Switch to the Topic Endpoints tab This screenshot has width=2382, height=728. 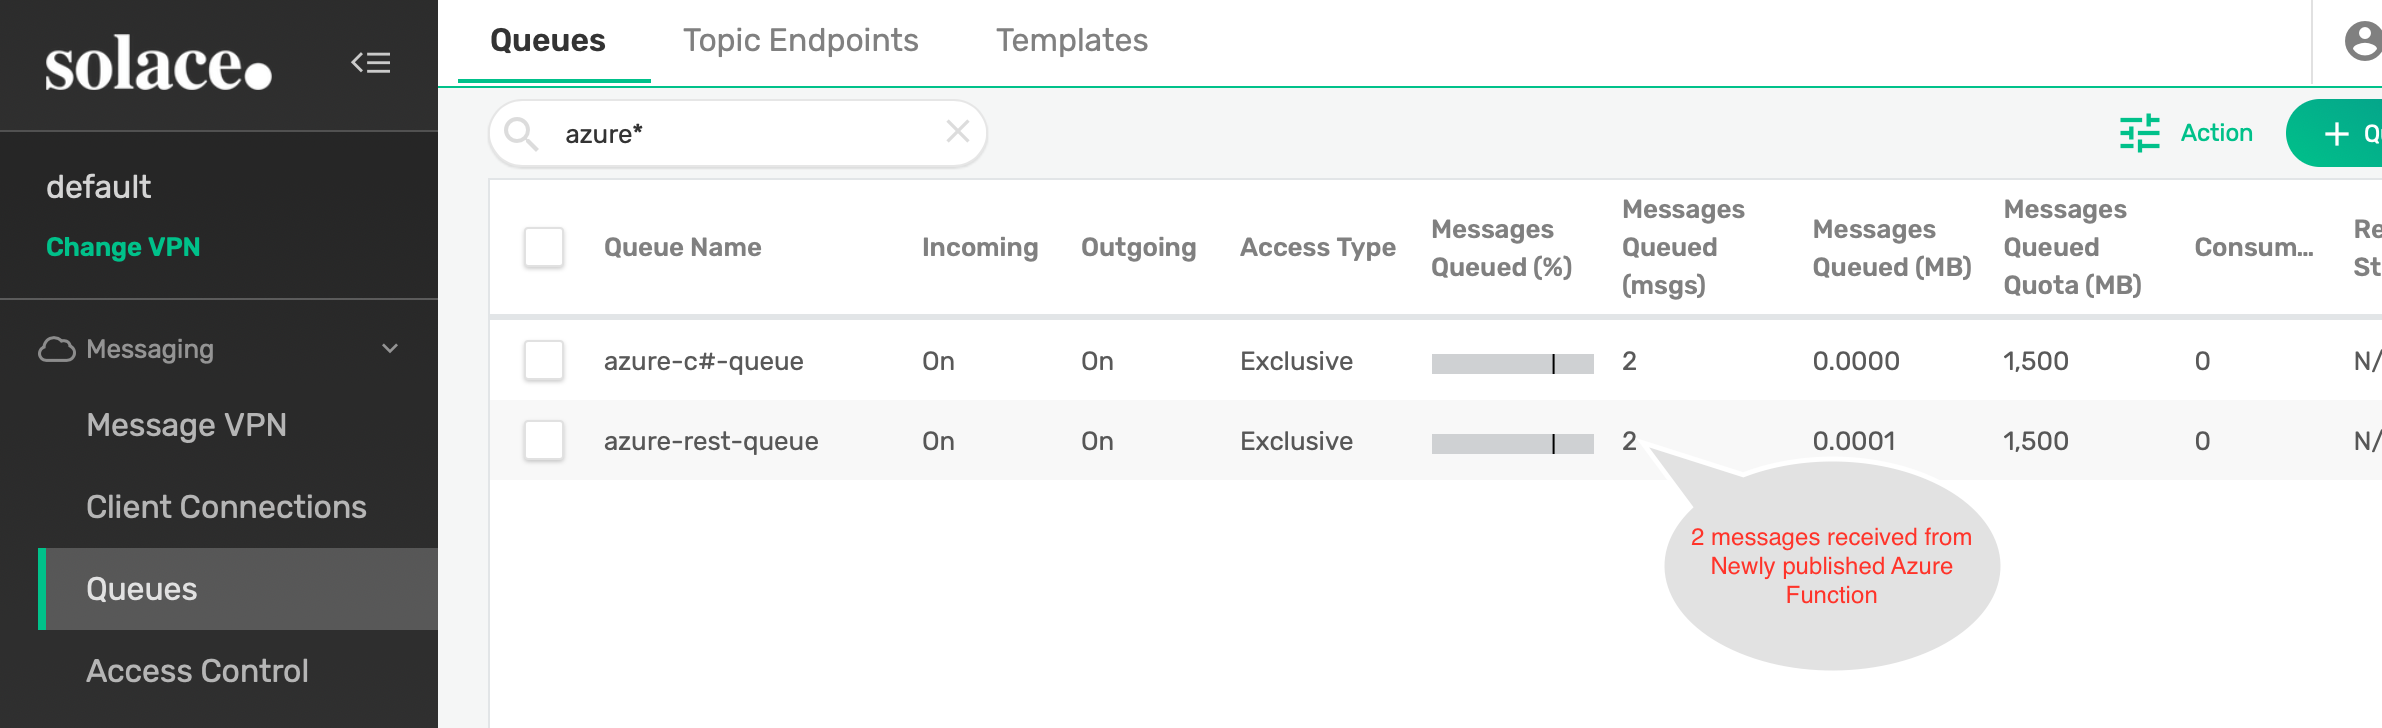(x=800, y=40)
